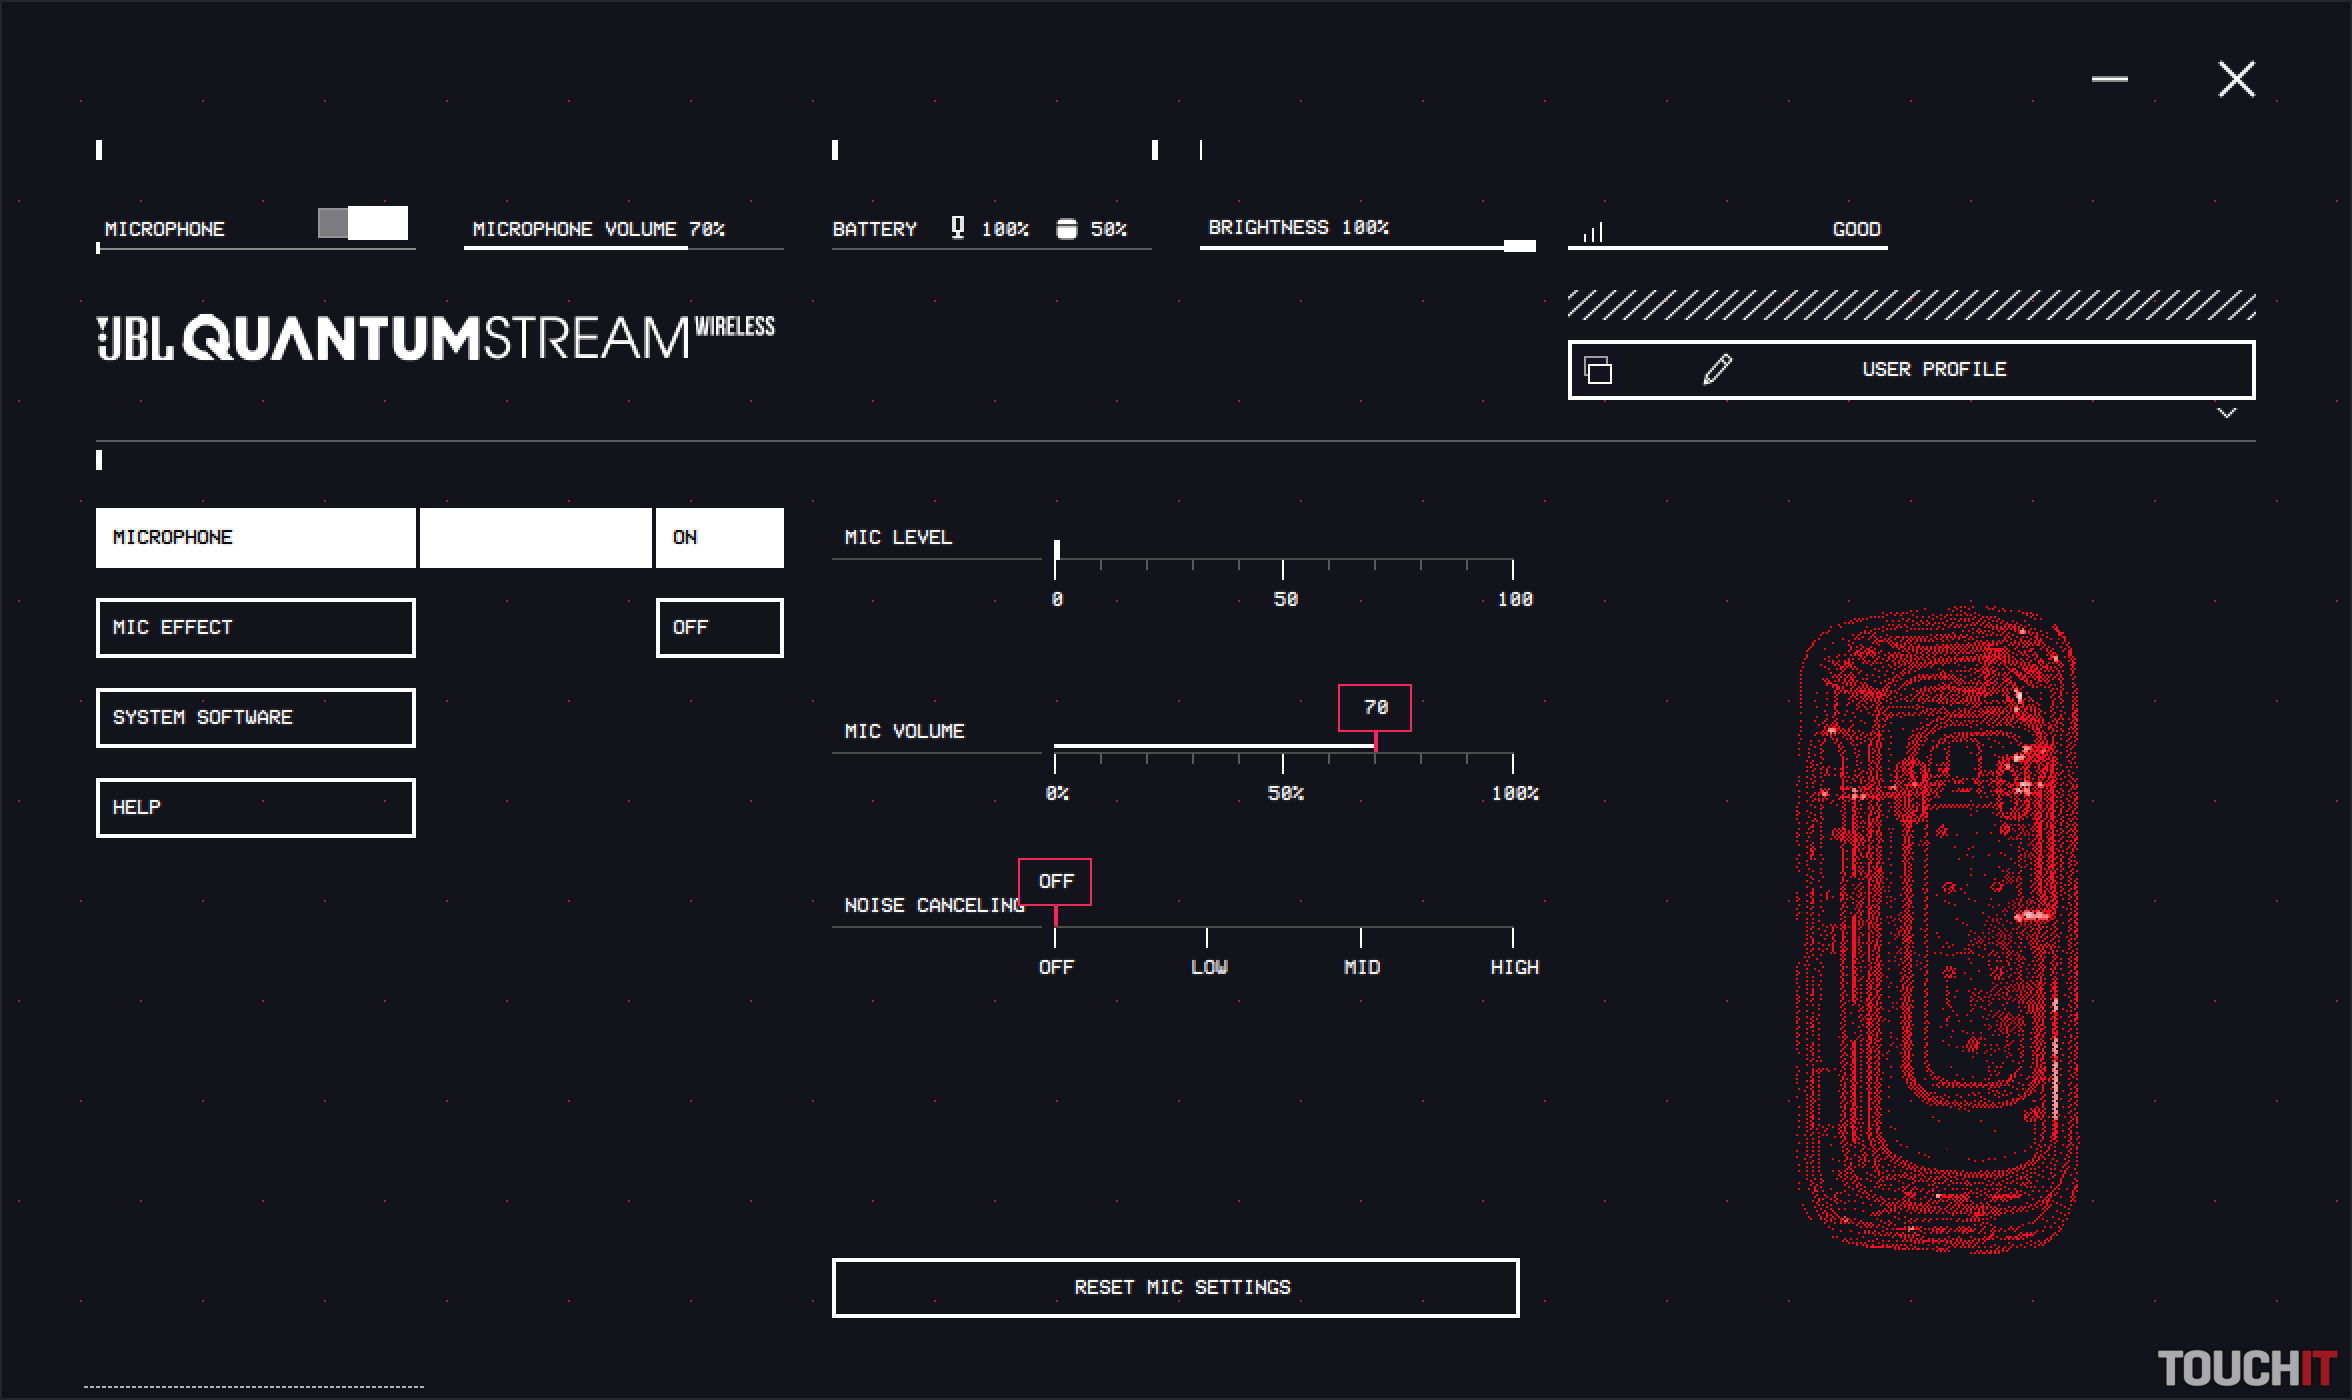
Task: Click the pencil edit profile icon
Action: tap(1717, 369)
